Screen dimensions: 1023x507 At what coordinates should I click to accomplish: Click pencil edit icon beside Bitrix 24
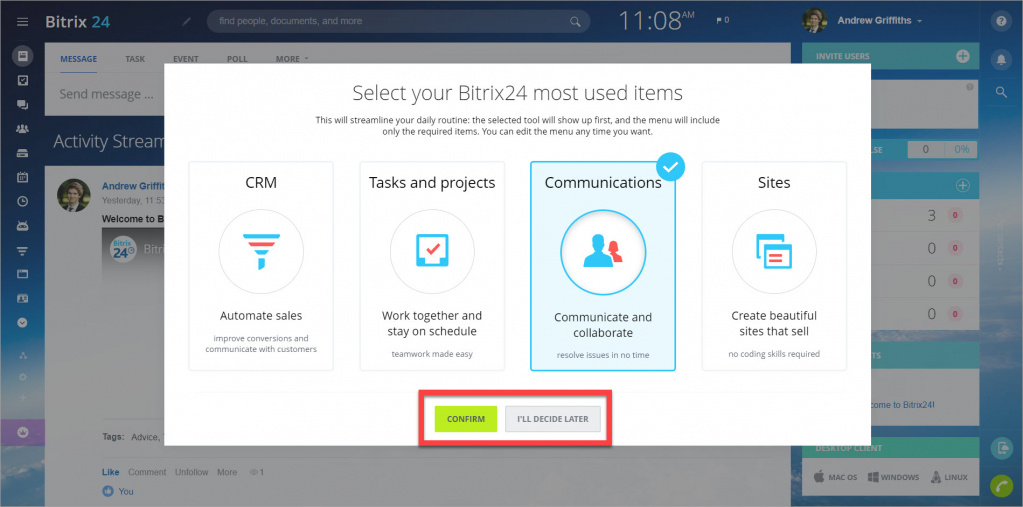[x=187, y=22]
